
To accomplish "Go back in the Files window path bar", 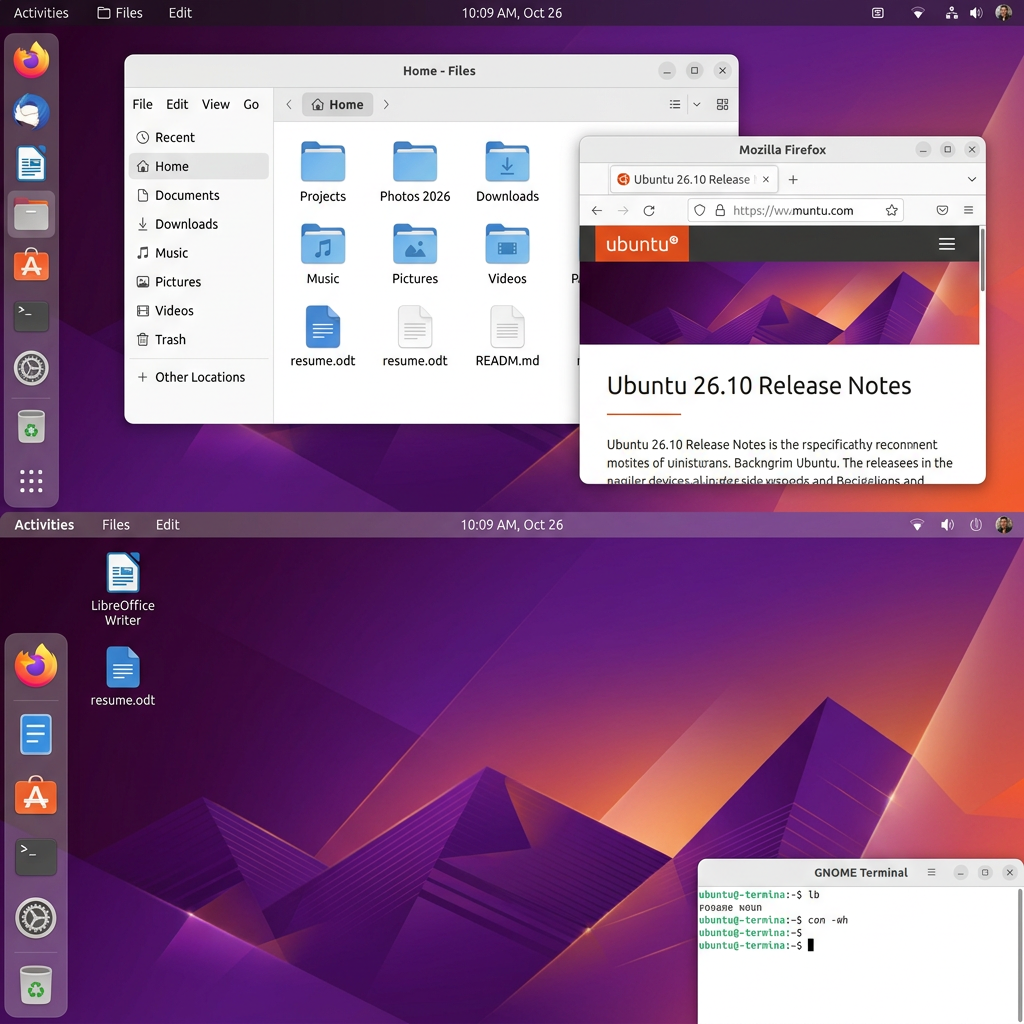I will [x=289, y=104].
